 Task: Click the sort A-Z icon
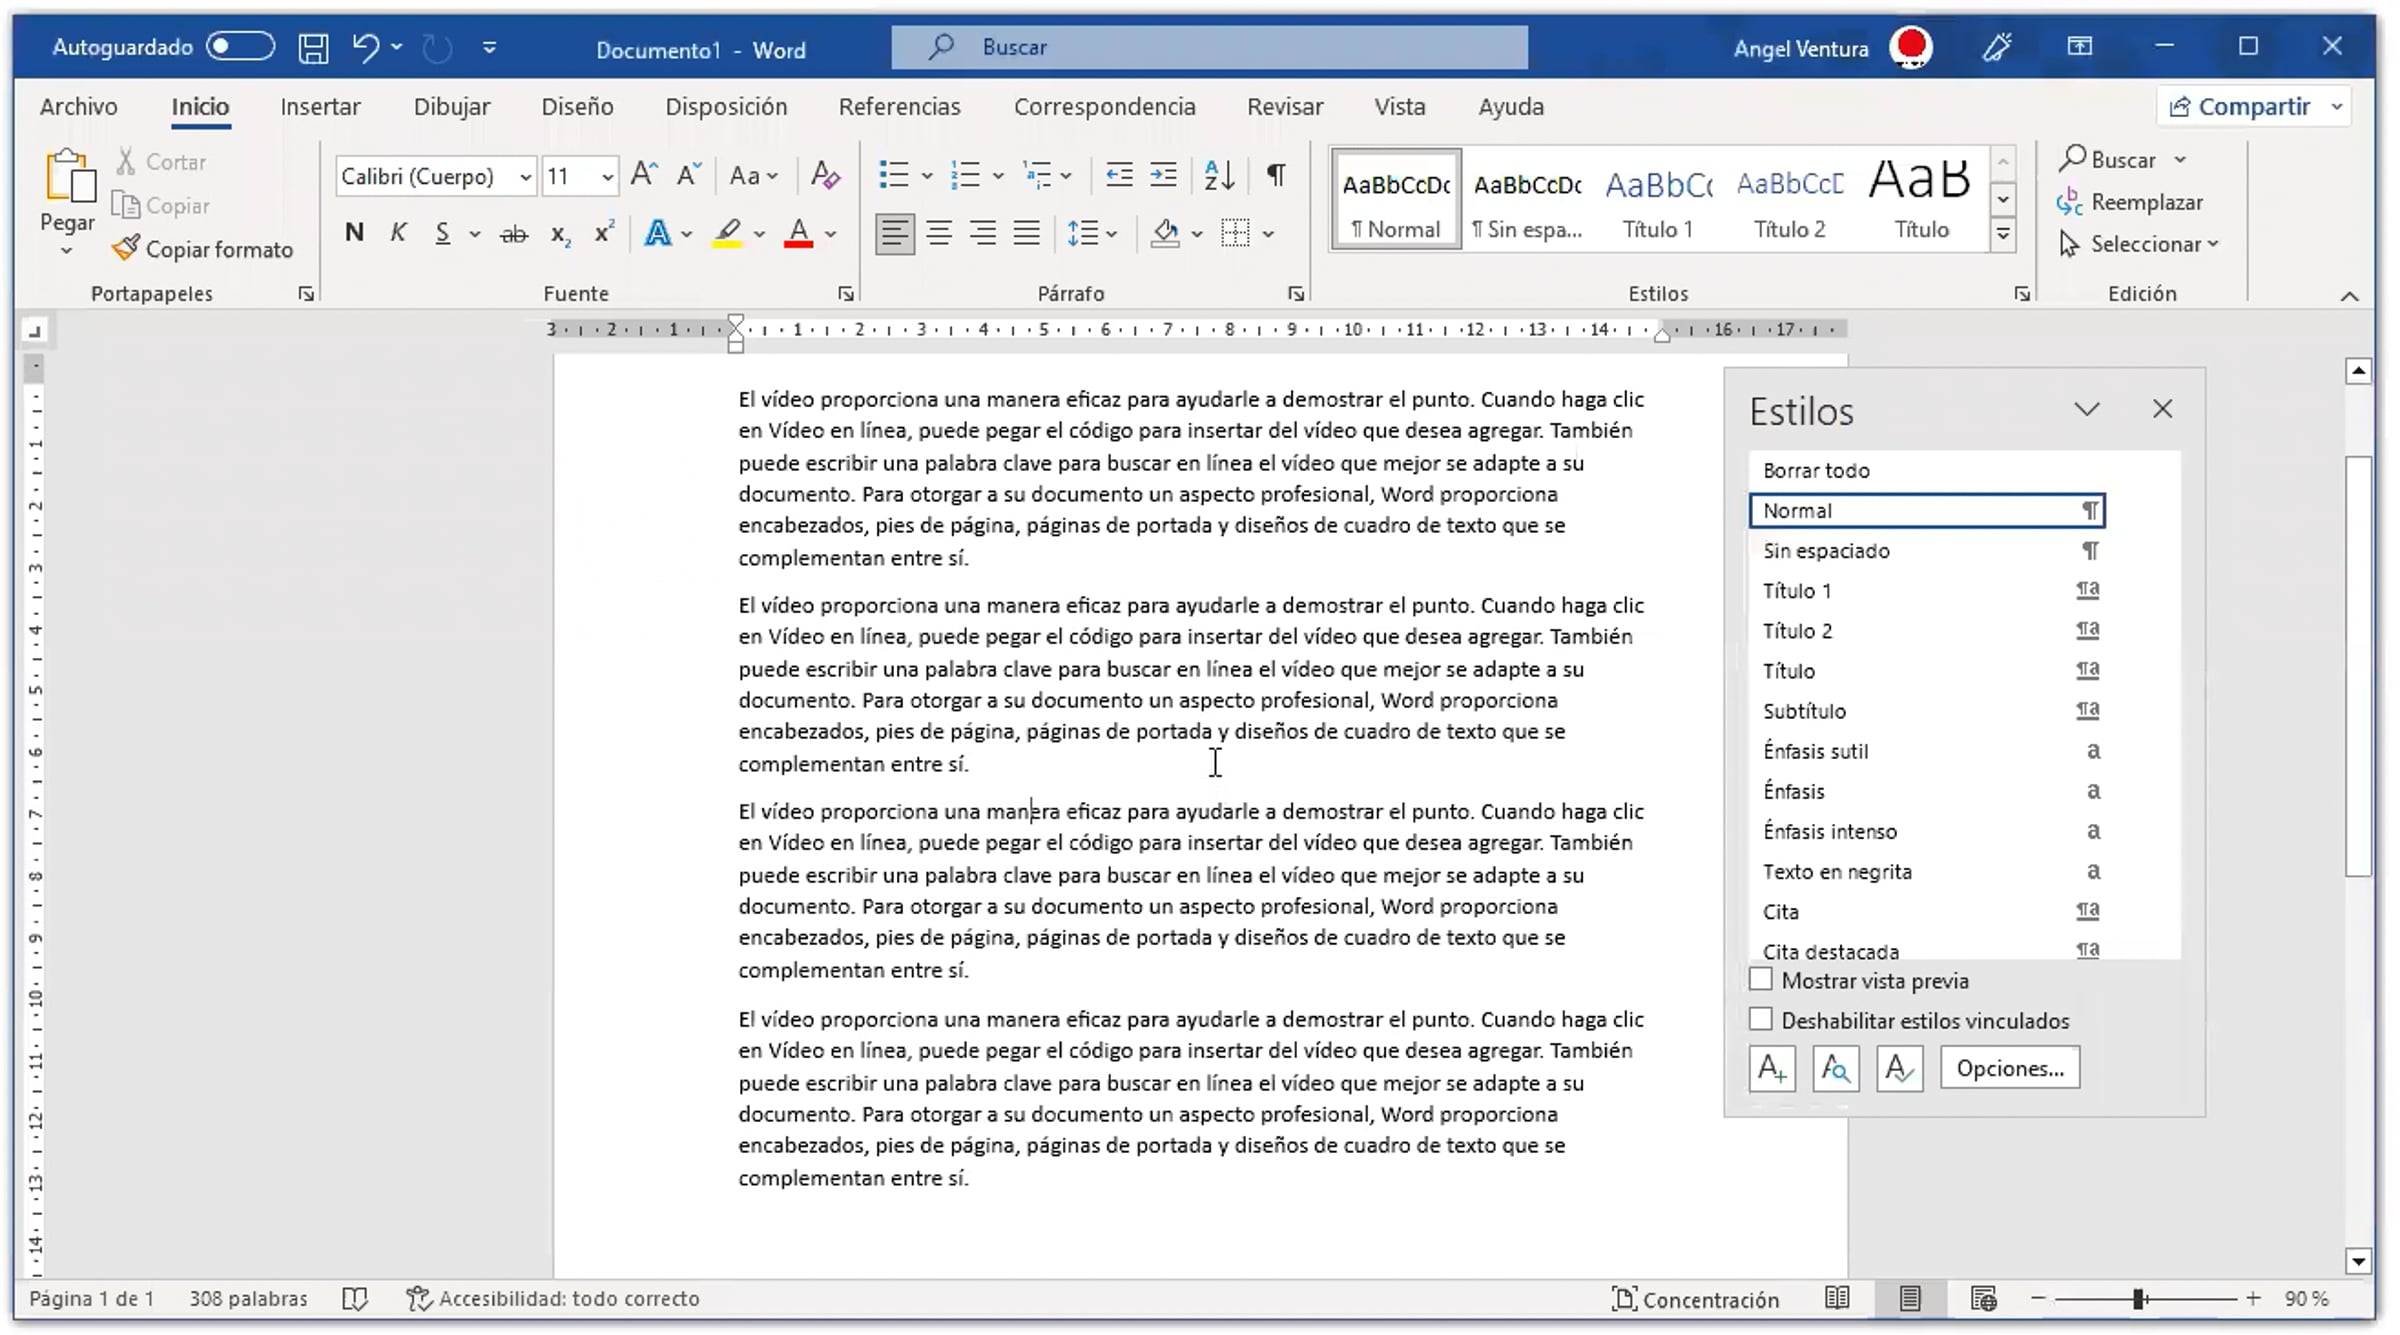pyautogui.click(x=1219, y=175)
